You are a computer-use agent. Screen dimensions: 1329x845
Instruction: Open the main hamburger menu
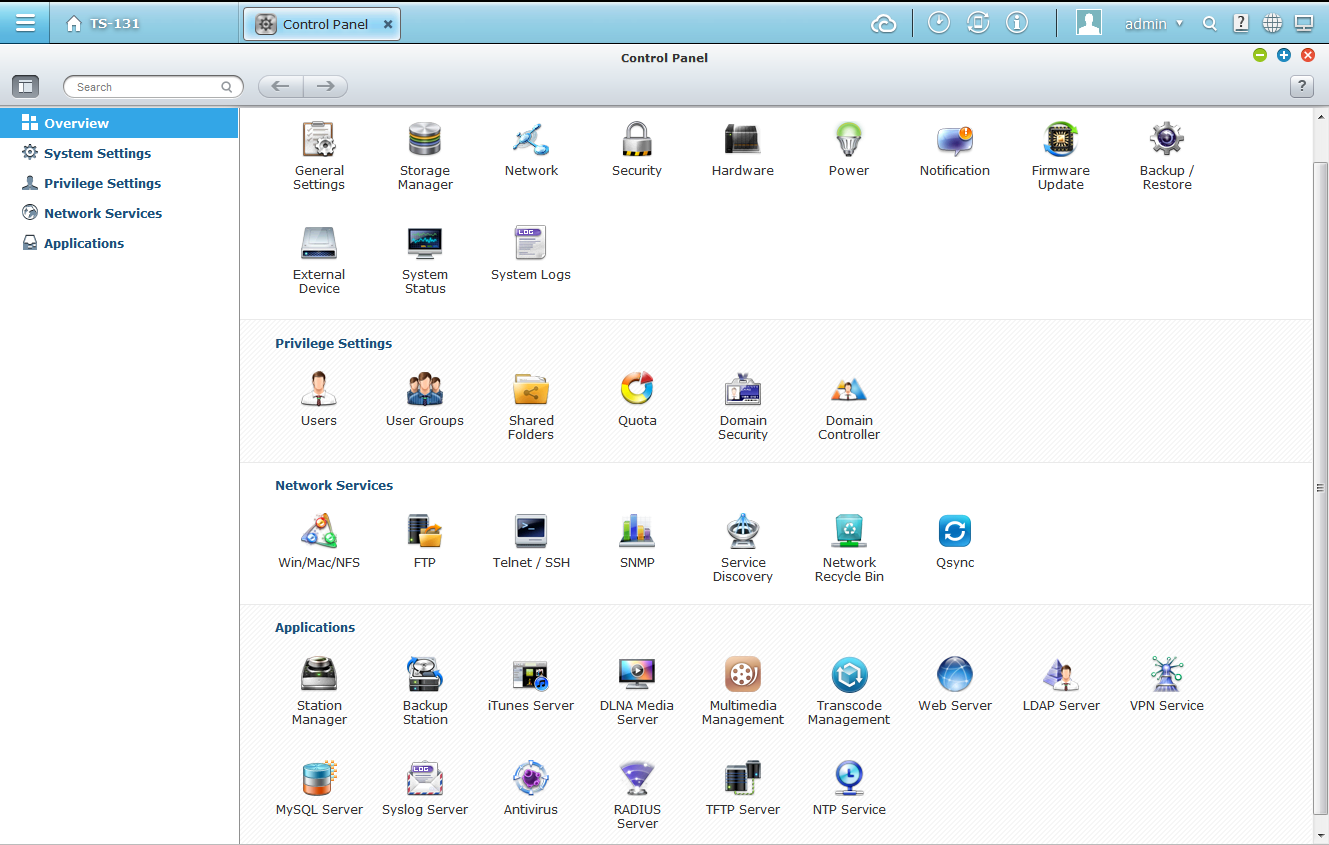click(x=25, y=23)
